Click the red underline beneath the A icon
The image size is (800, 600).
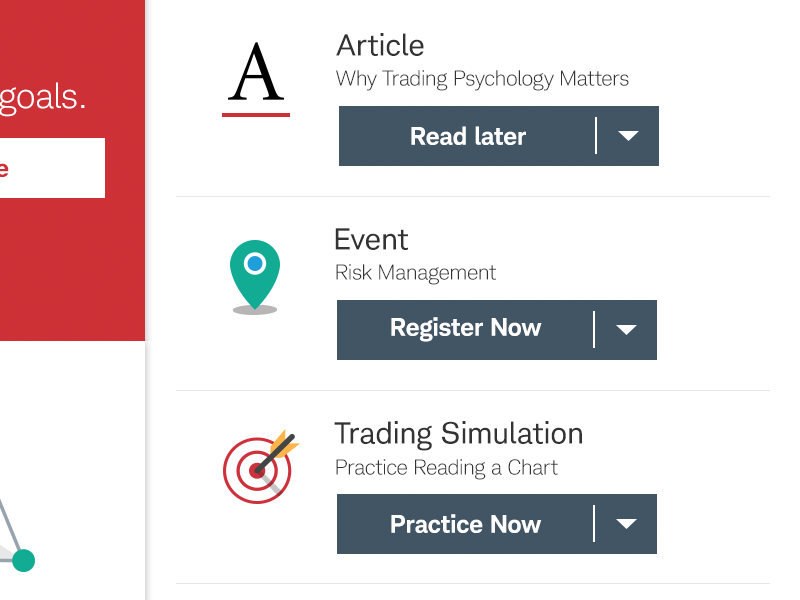pyautogui.click(x=256, y=115)
